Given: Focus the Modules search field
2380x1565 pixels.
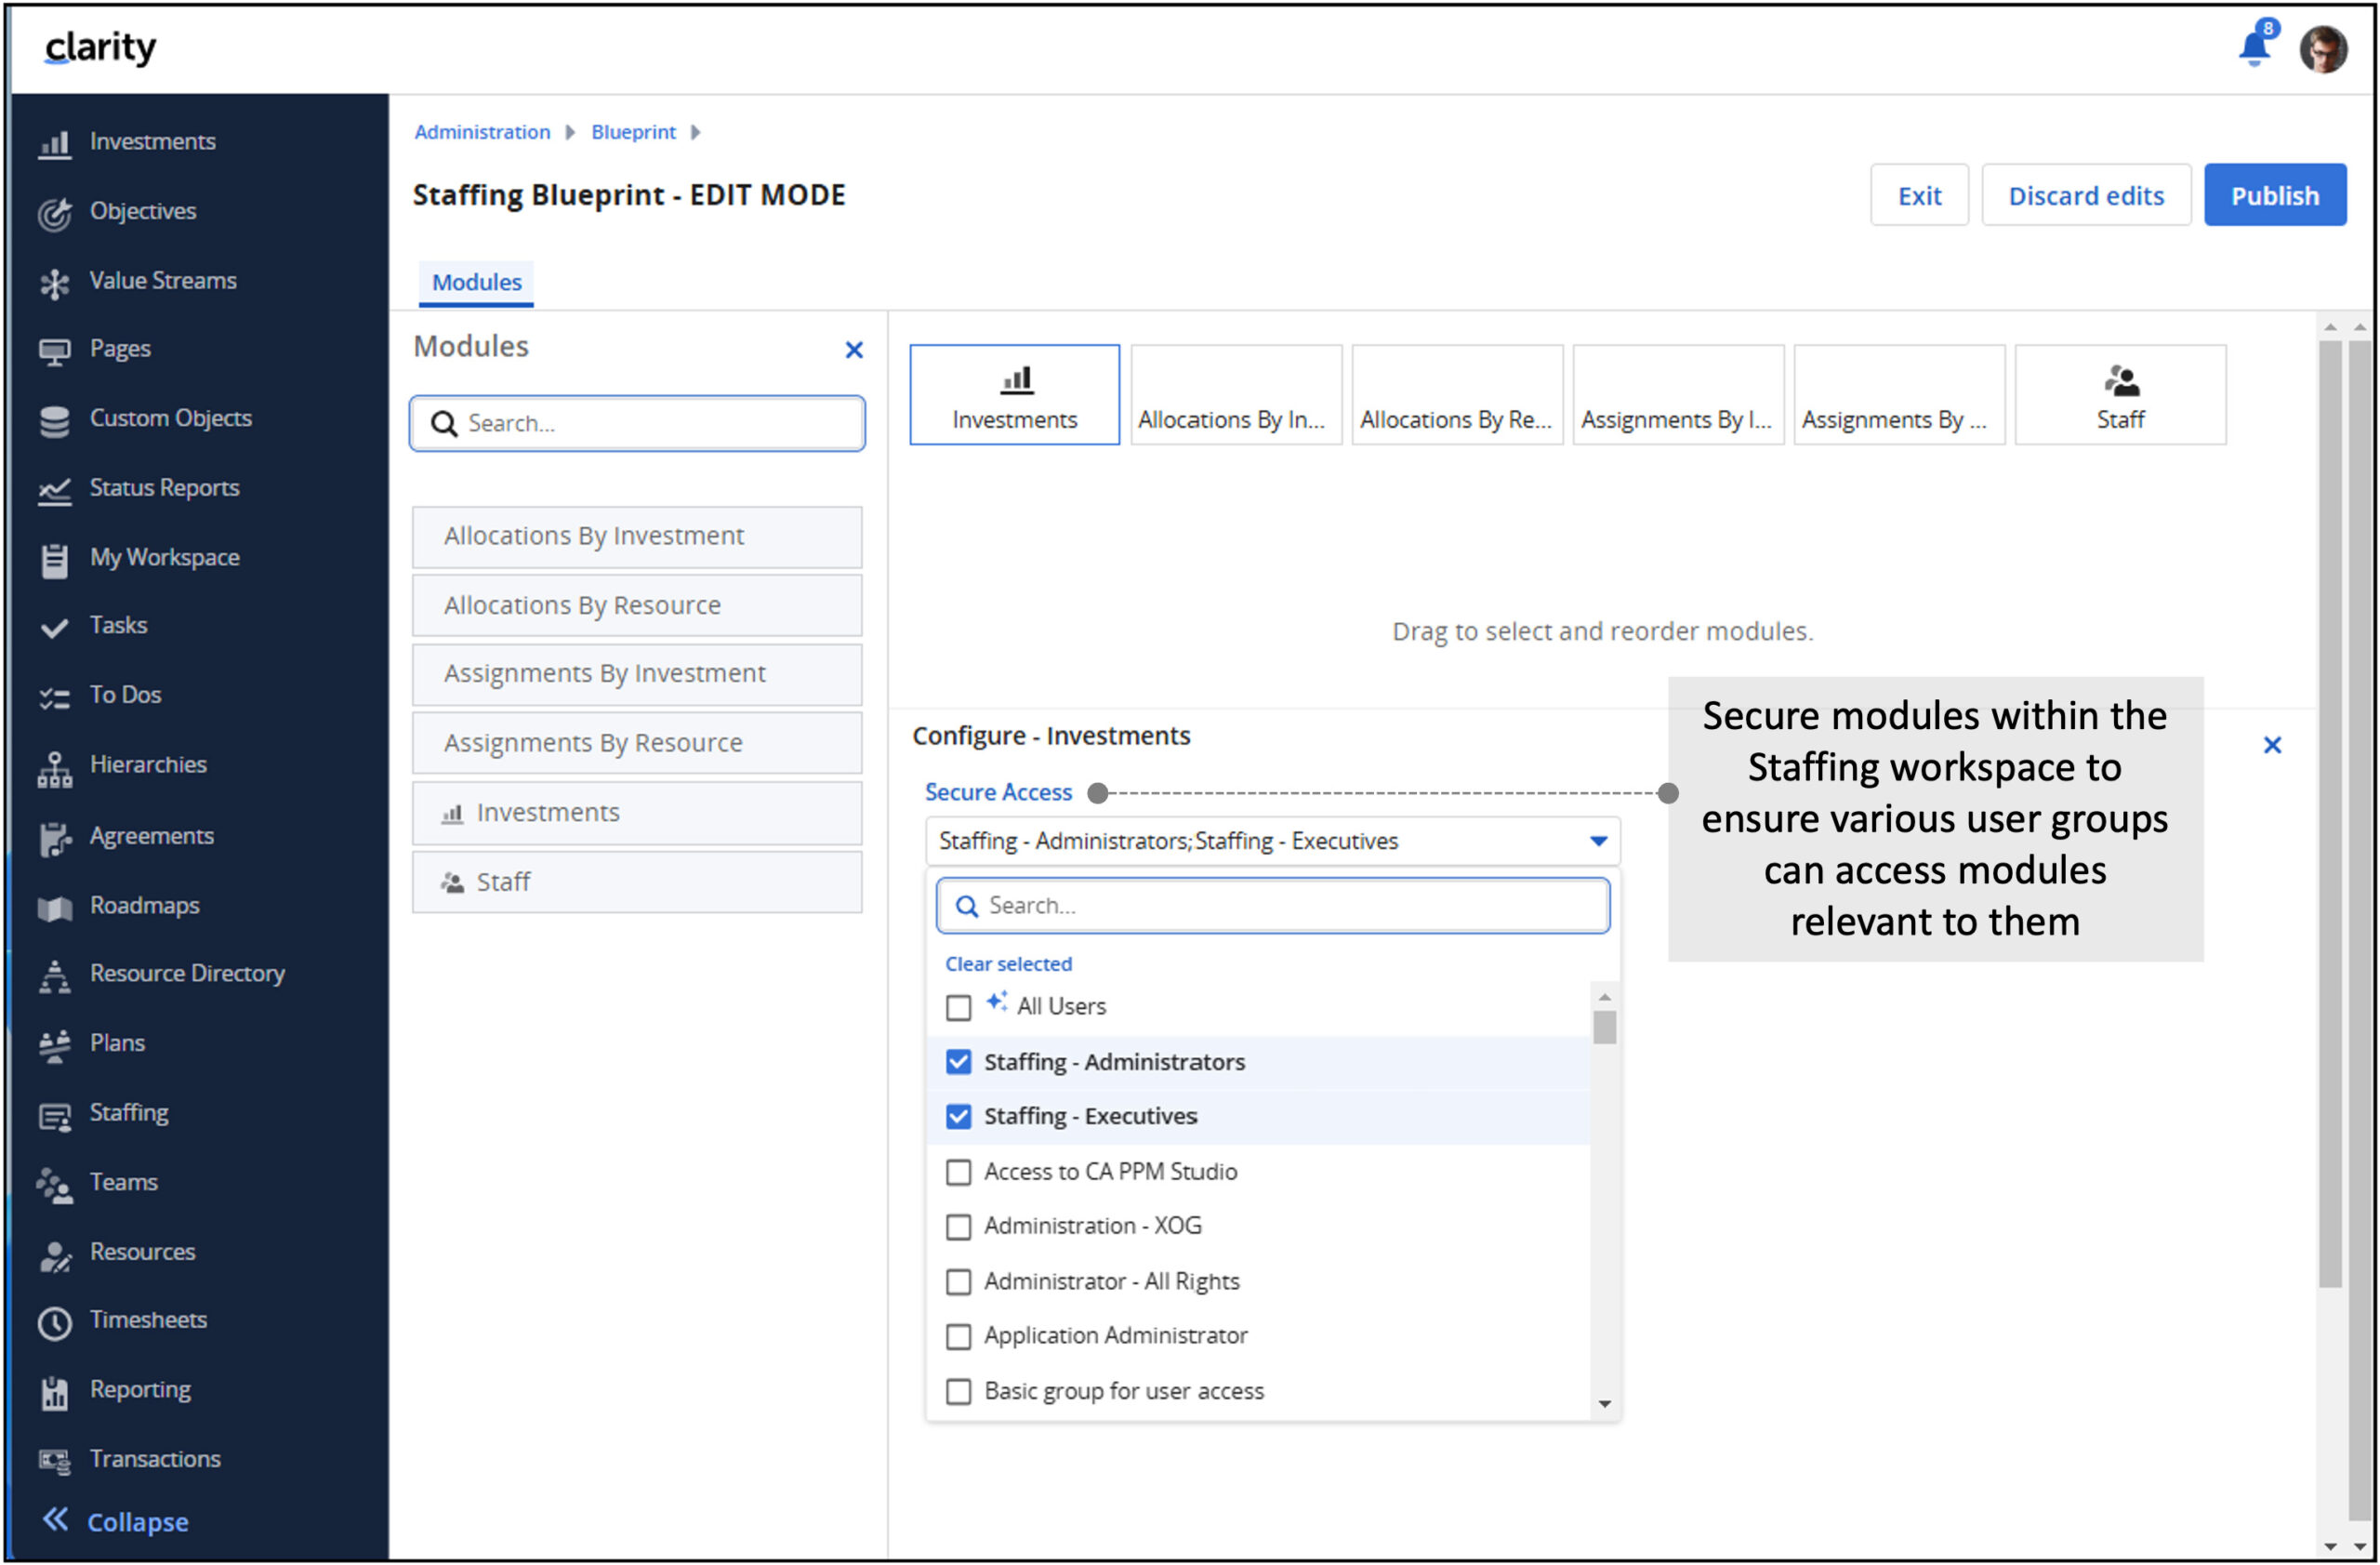Looking at the screenshot, I should [x=637, y=424].
